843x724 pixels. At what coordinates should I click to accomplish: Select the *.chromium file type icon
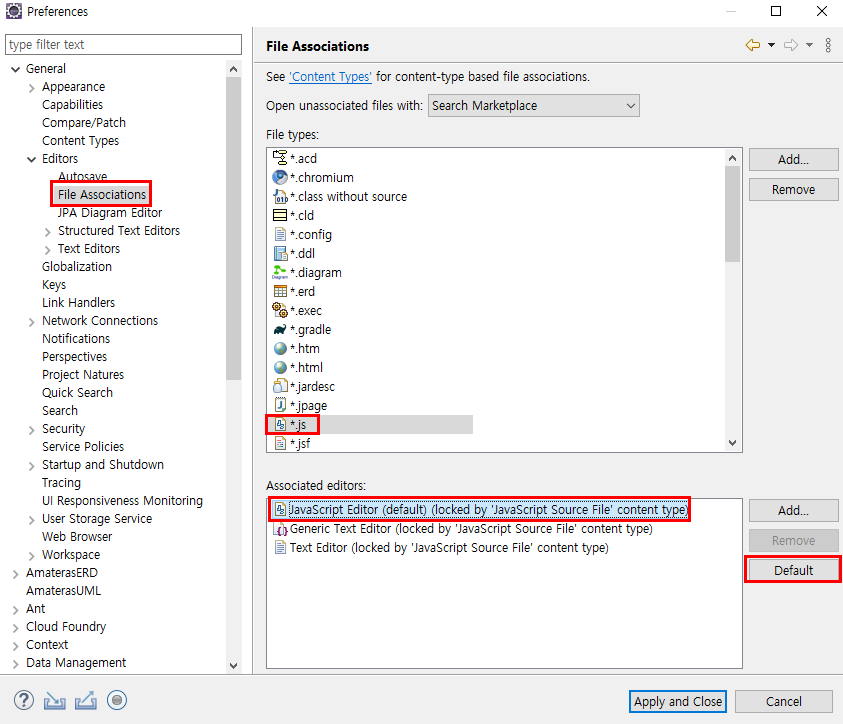(x=280, y=177)
